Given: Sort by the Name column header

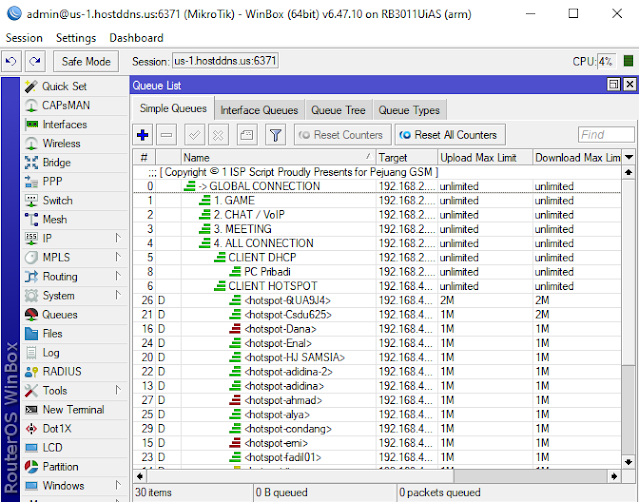Looking at the screenshot, I should [x=278, y=157].
